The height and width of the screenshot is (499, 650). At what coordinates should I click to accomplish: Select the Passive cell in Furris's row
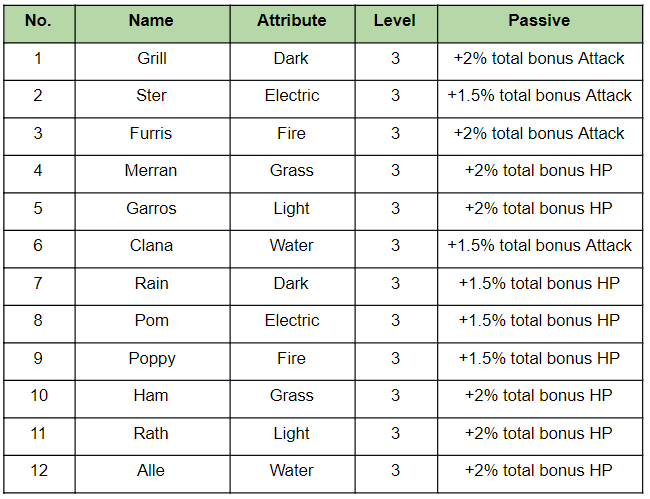click(x=539, y=133)
